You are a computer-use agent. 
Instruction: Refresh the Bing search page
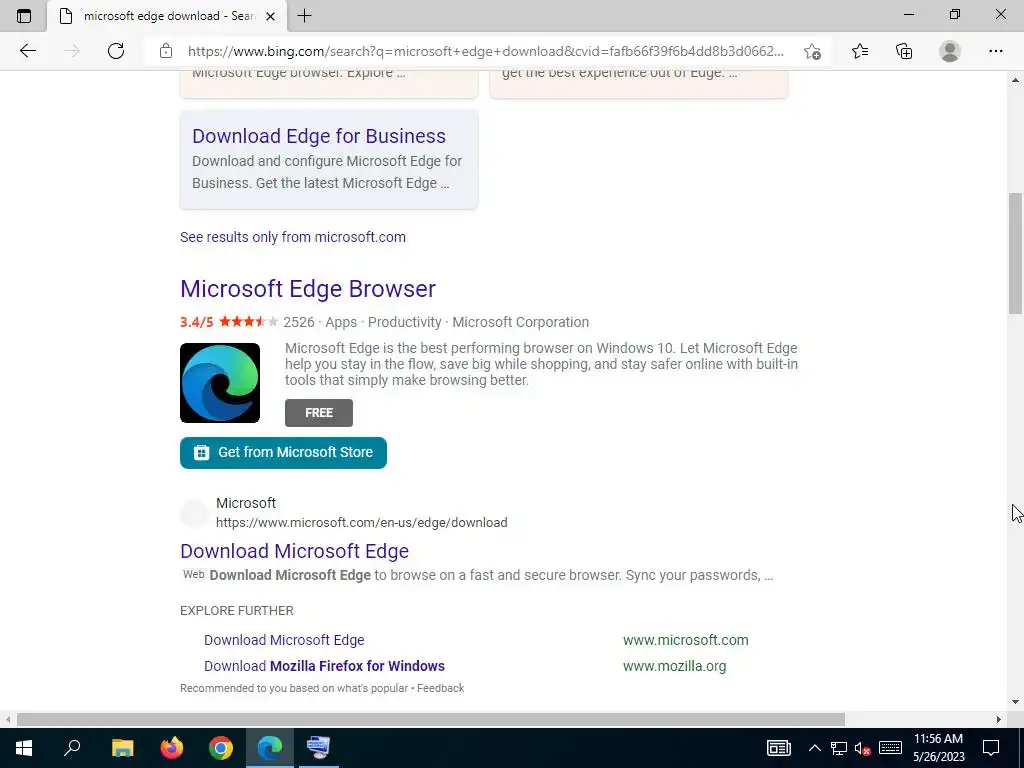(x=116, y=51)
